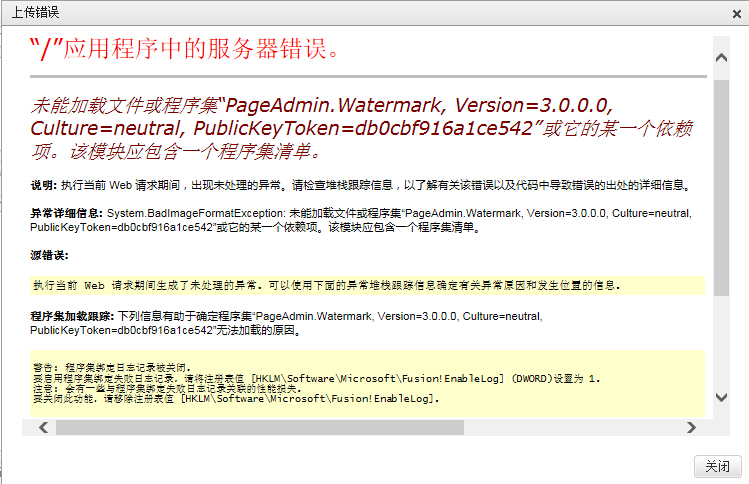Click the 上传错误 dialog title
This screenshot has height=484, width=749.
click(x=34, y=13)
